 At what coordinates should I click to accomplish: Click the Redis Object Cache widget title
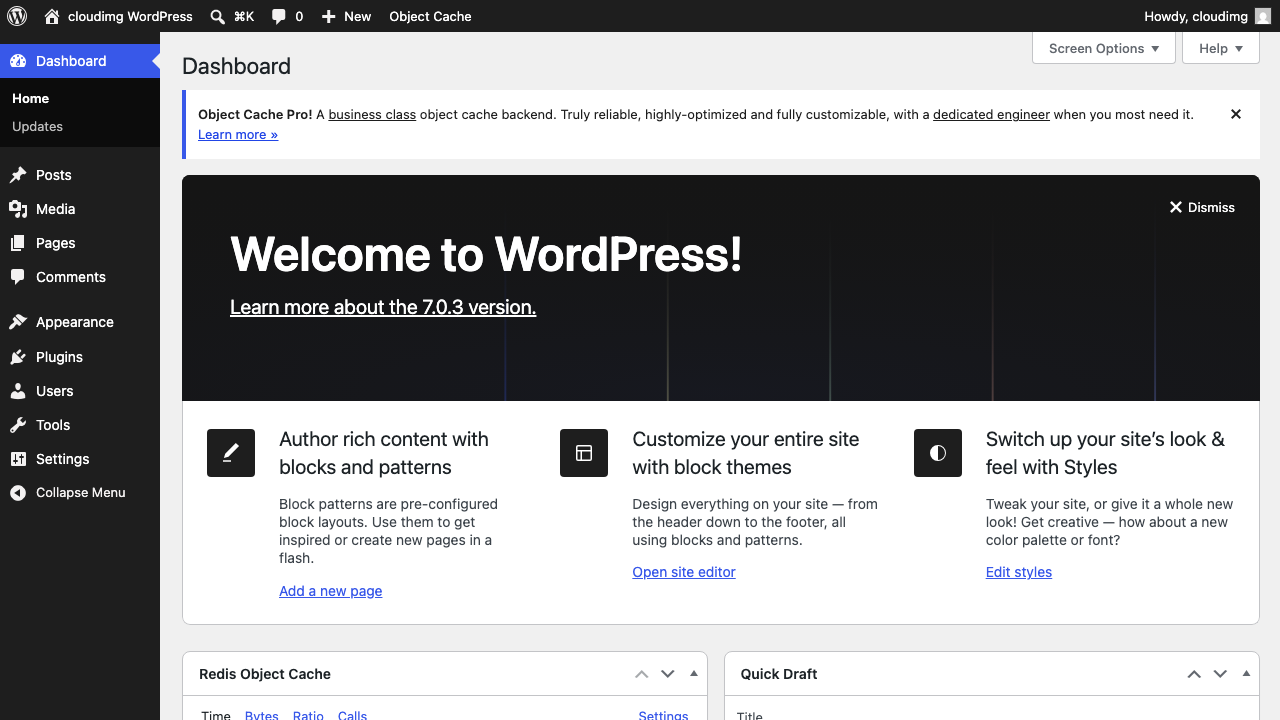click(265, 674)
